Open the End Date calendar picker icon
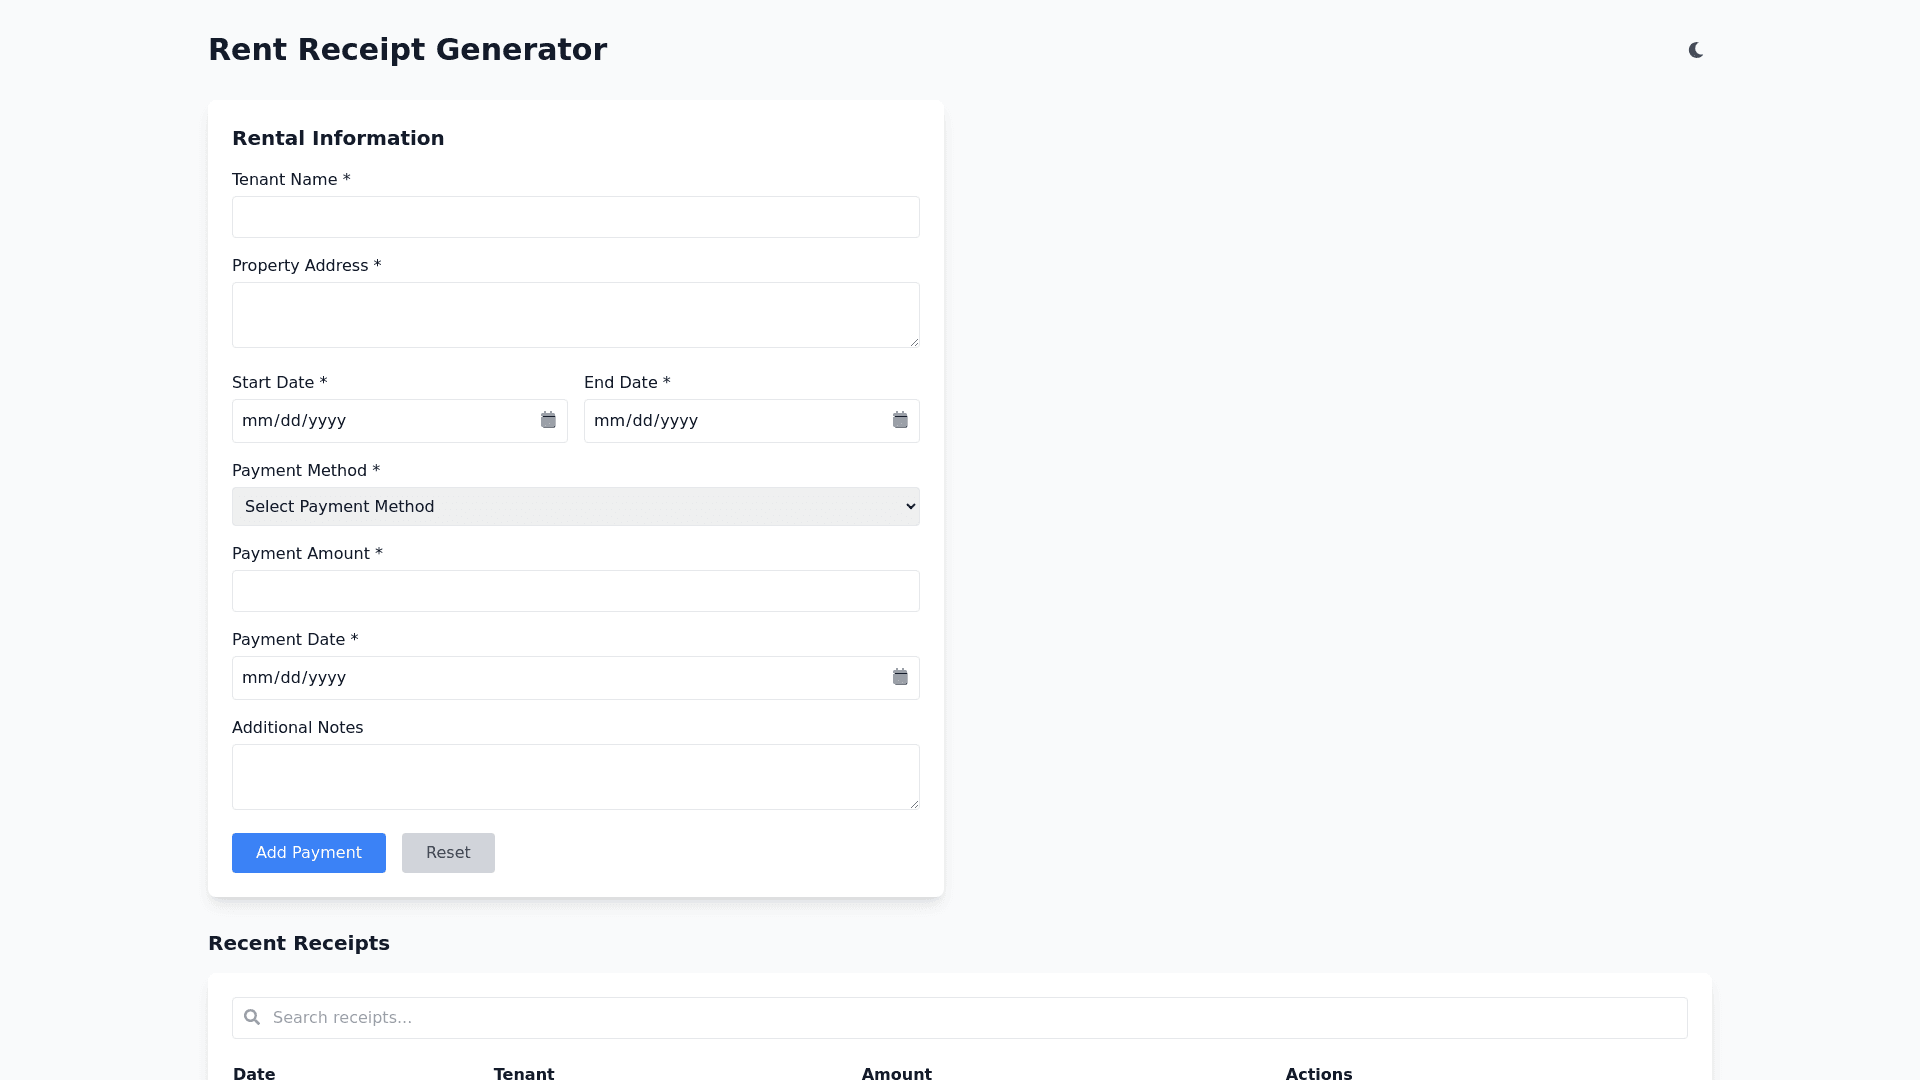 tap(900, 420)
